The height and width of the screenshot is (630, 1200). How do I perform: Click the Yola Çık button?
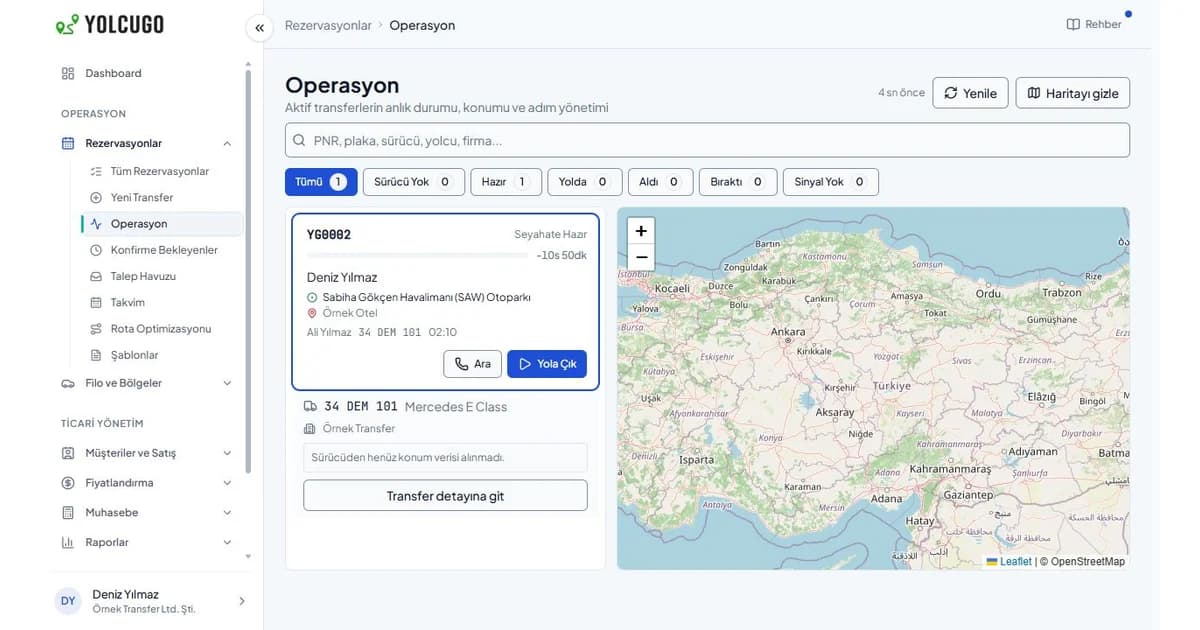point(547,364)
